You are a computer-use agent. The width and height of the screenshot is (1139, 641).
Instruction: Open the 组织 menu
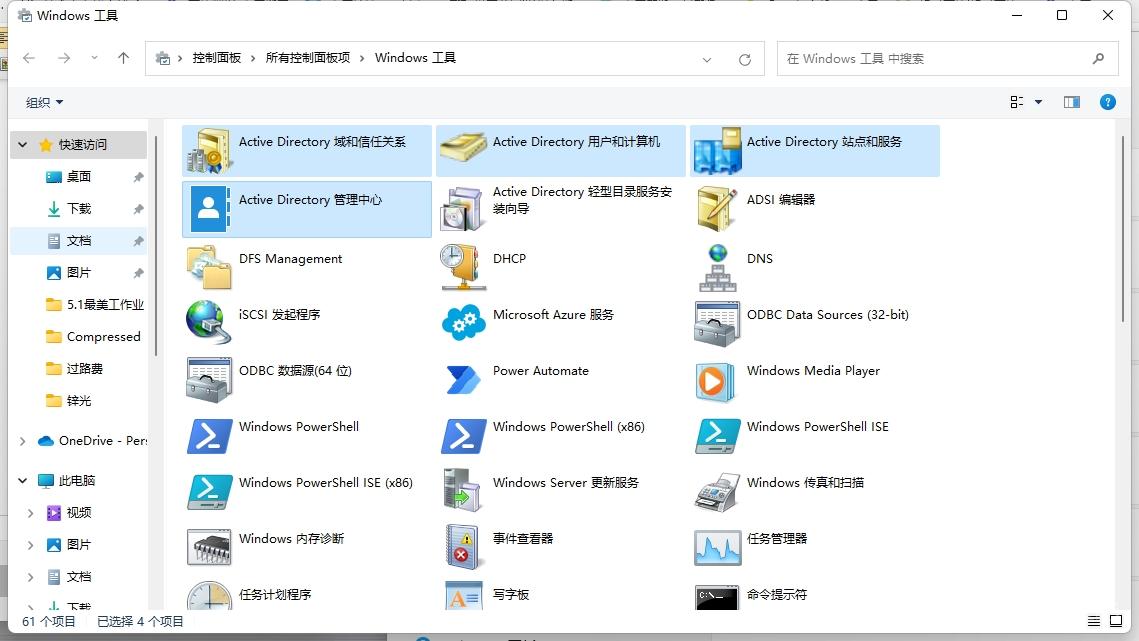pos(42,102)
